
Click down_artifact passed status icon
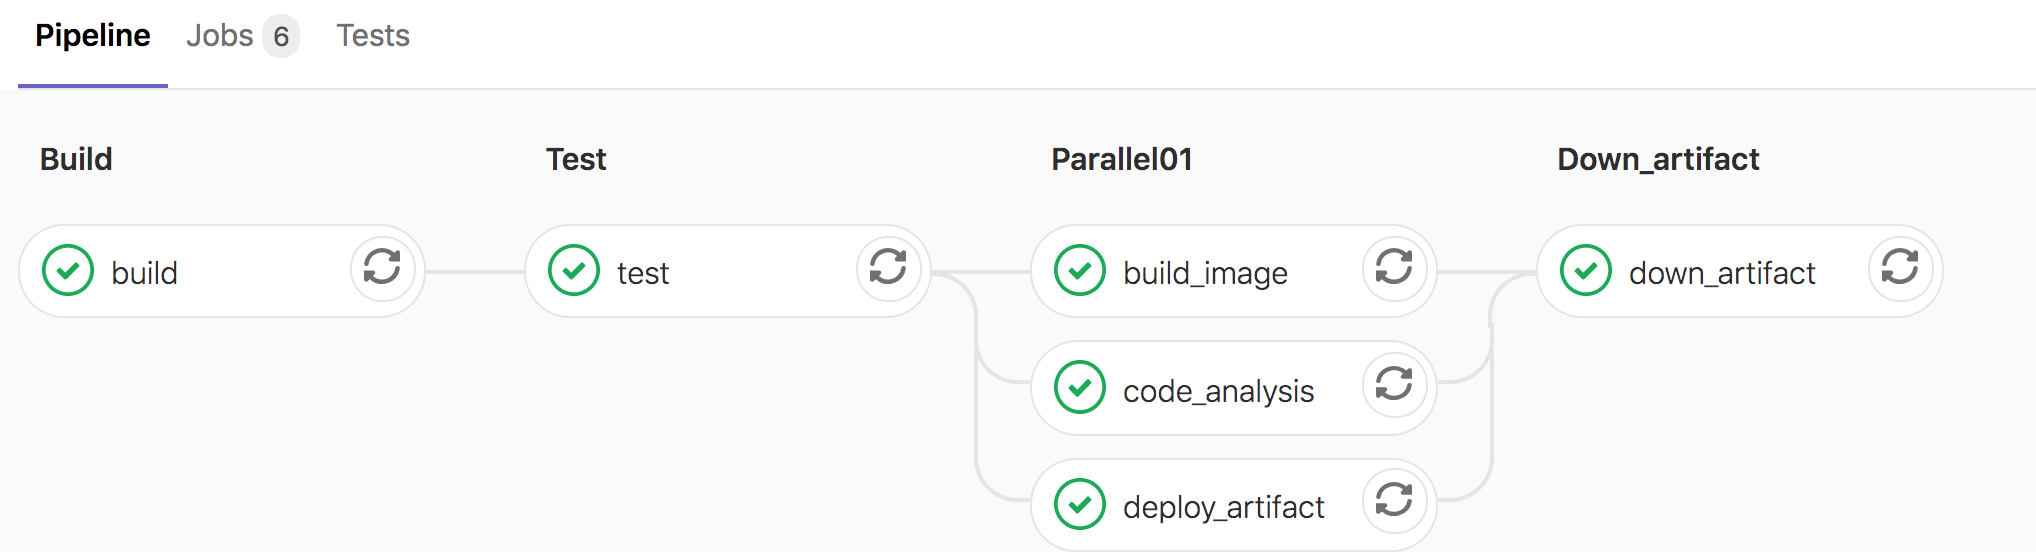point(1586,271)
